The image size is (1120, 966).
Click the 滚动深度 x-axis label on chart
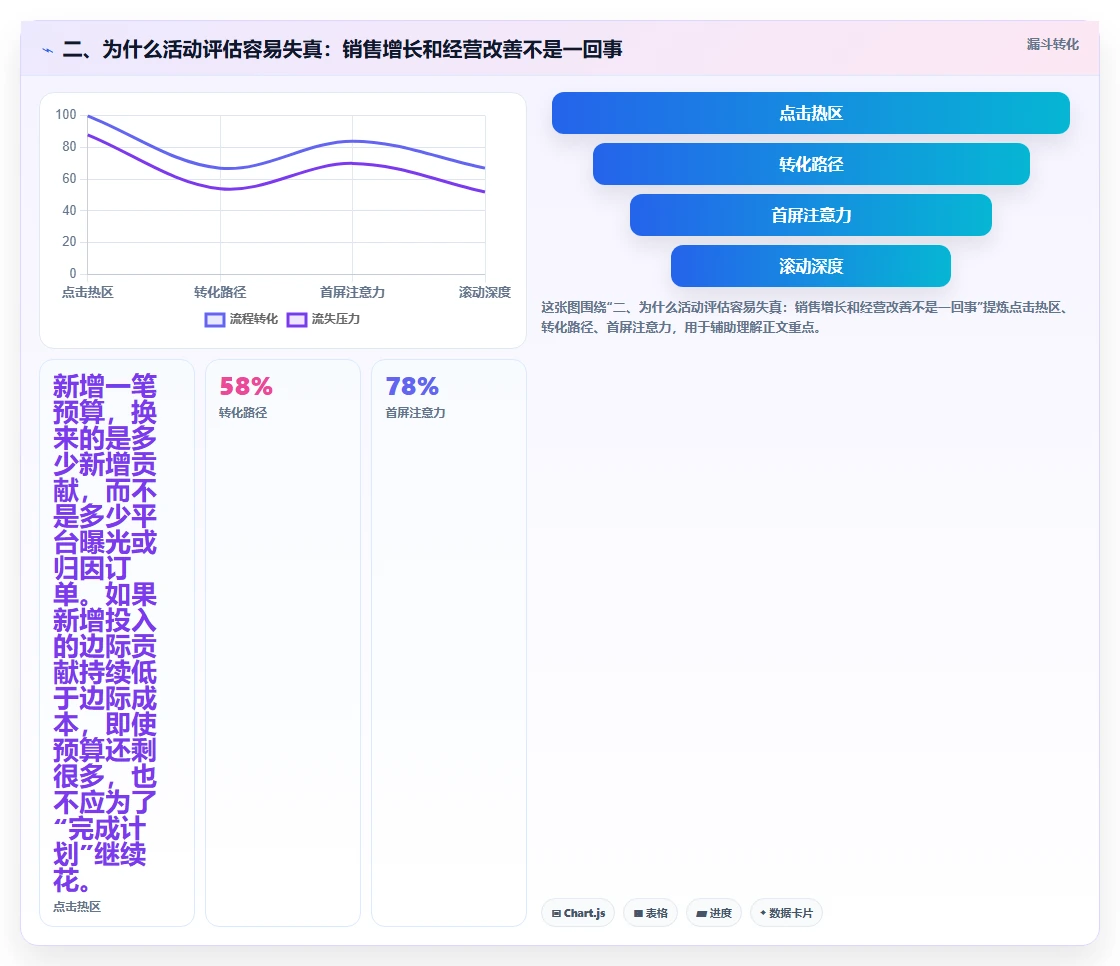point(485,292)
